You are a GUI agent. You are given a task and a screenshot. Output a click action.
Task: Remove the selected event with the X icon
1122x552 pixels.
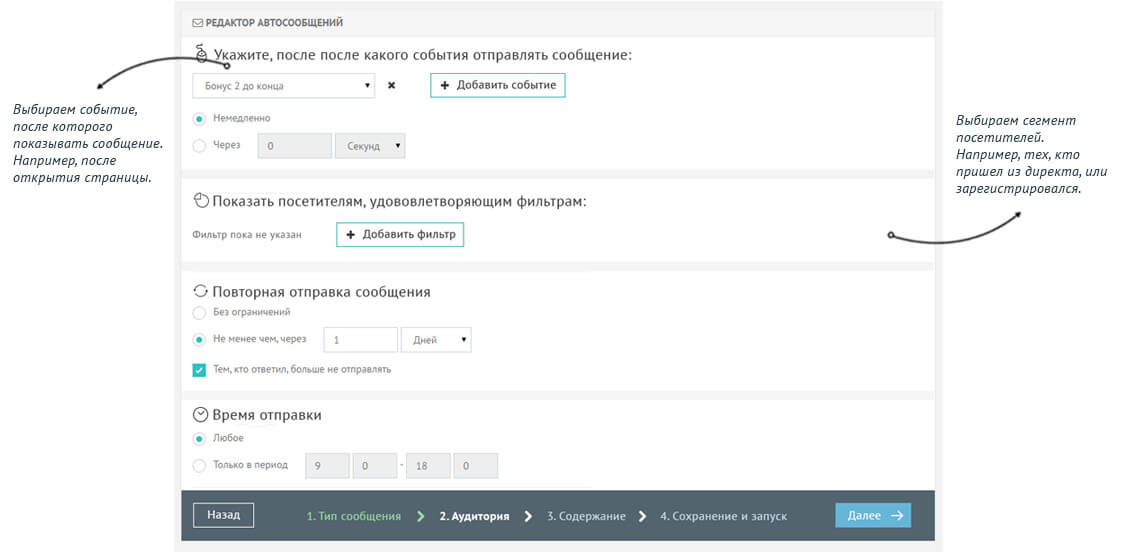point(391,86)
